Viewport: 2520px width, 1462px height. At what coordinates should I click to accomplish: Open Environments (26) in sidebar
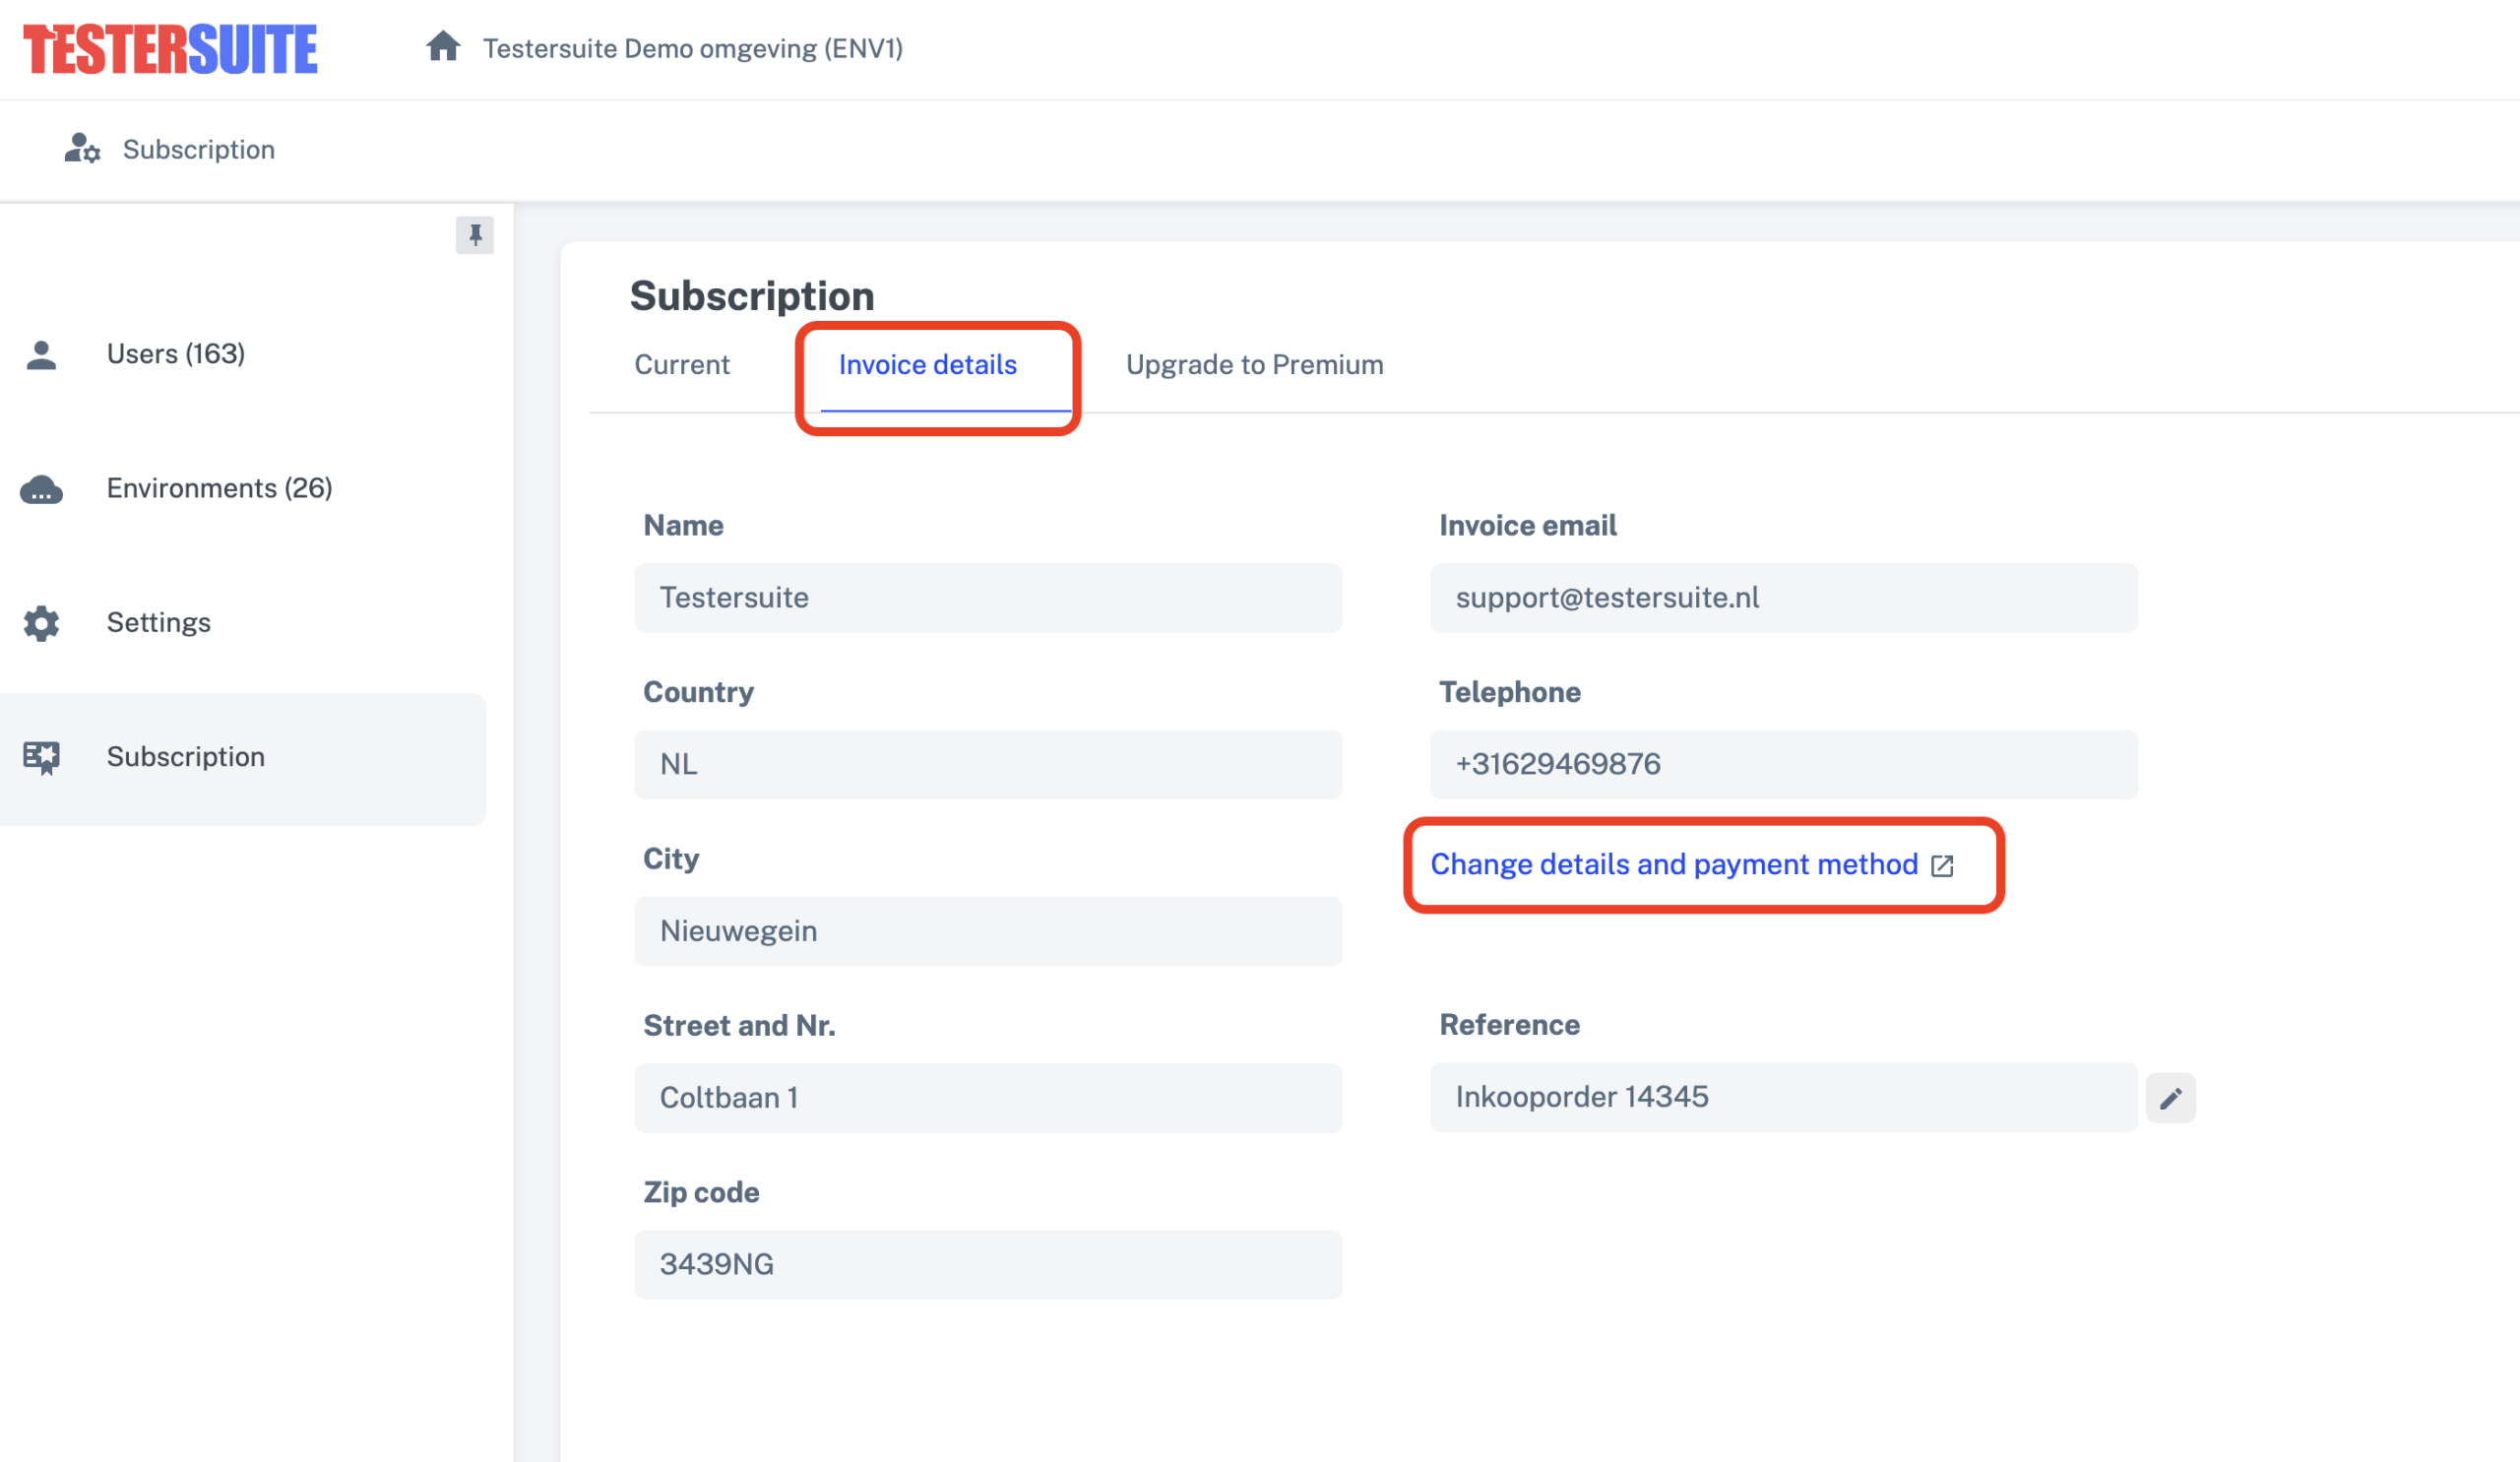[219, 489]
